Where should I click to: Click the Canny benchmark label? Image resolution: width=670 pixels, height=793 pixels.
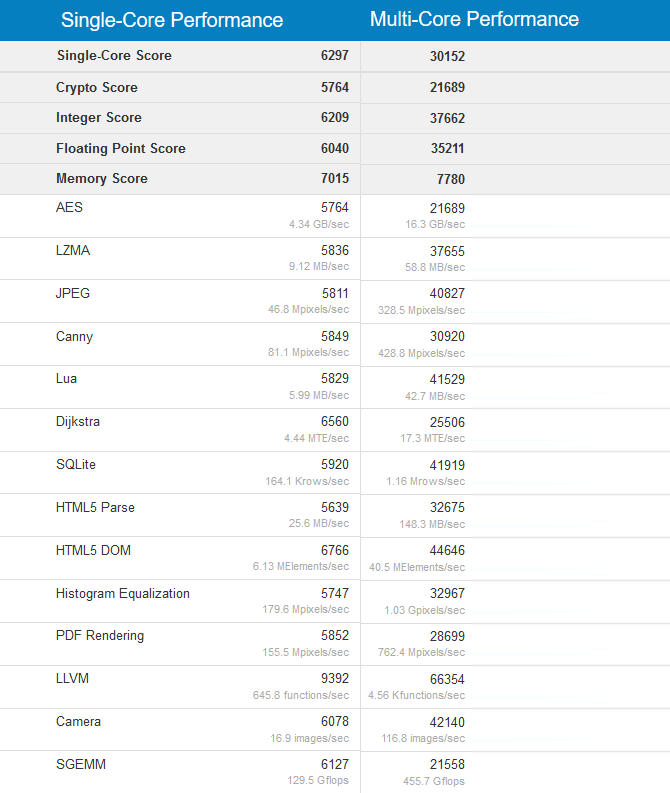tap(74, 337)
